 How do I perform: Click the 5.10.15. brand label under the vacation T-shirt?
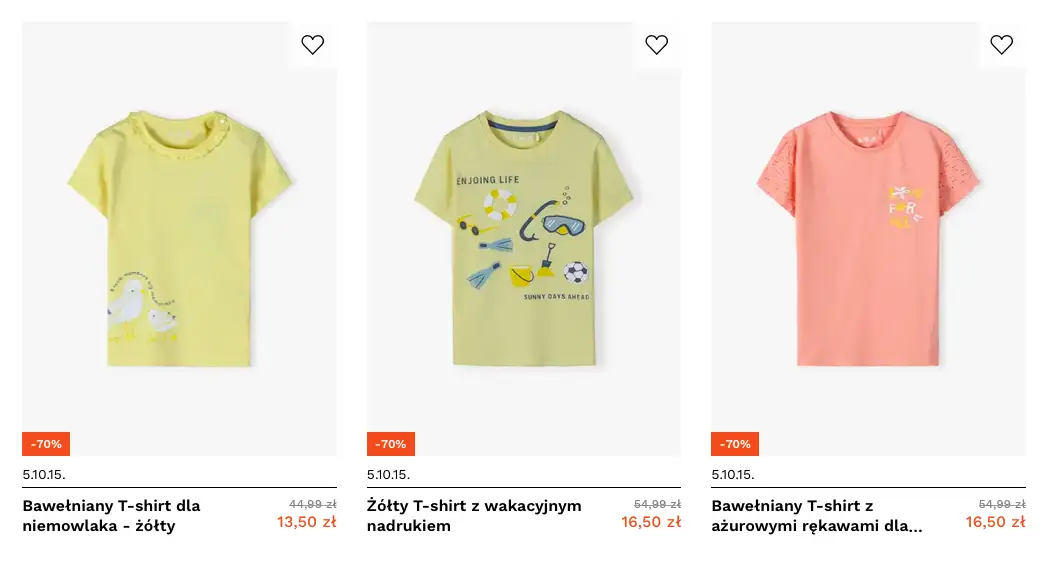tap(388, 474)
